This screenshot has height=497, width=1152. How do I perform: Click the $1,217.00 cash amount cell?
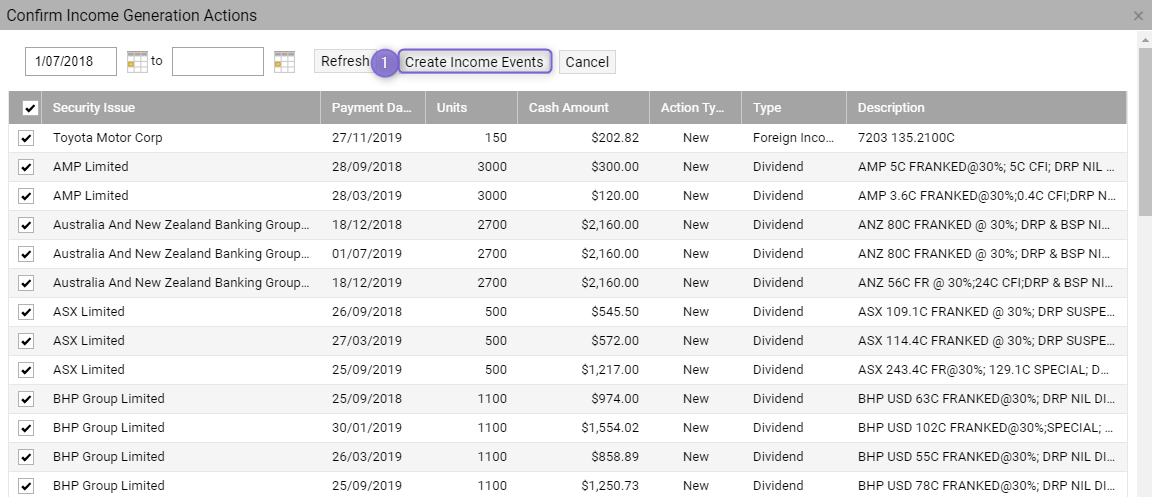coord(609,370)
